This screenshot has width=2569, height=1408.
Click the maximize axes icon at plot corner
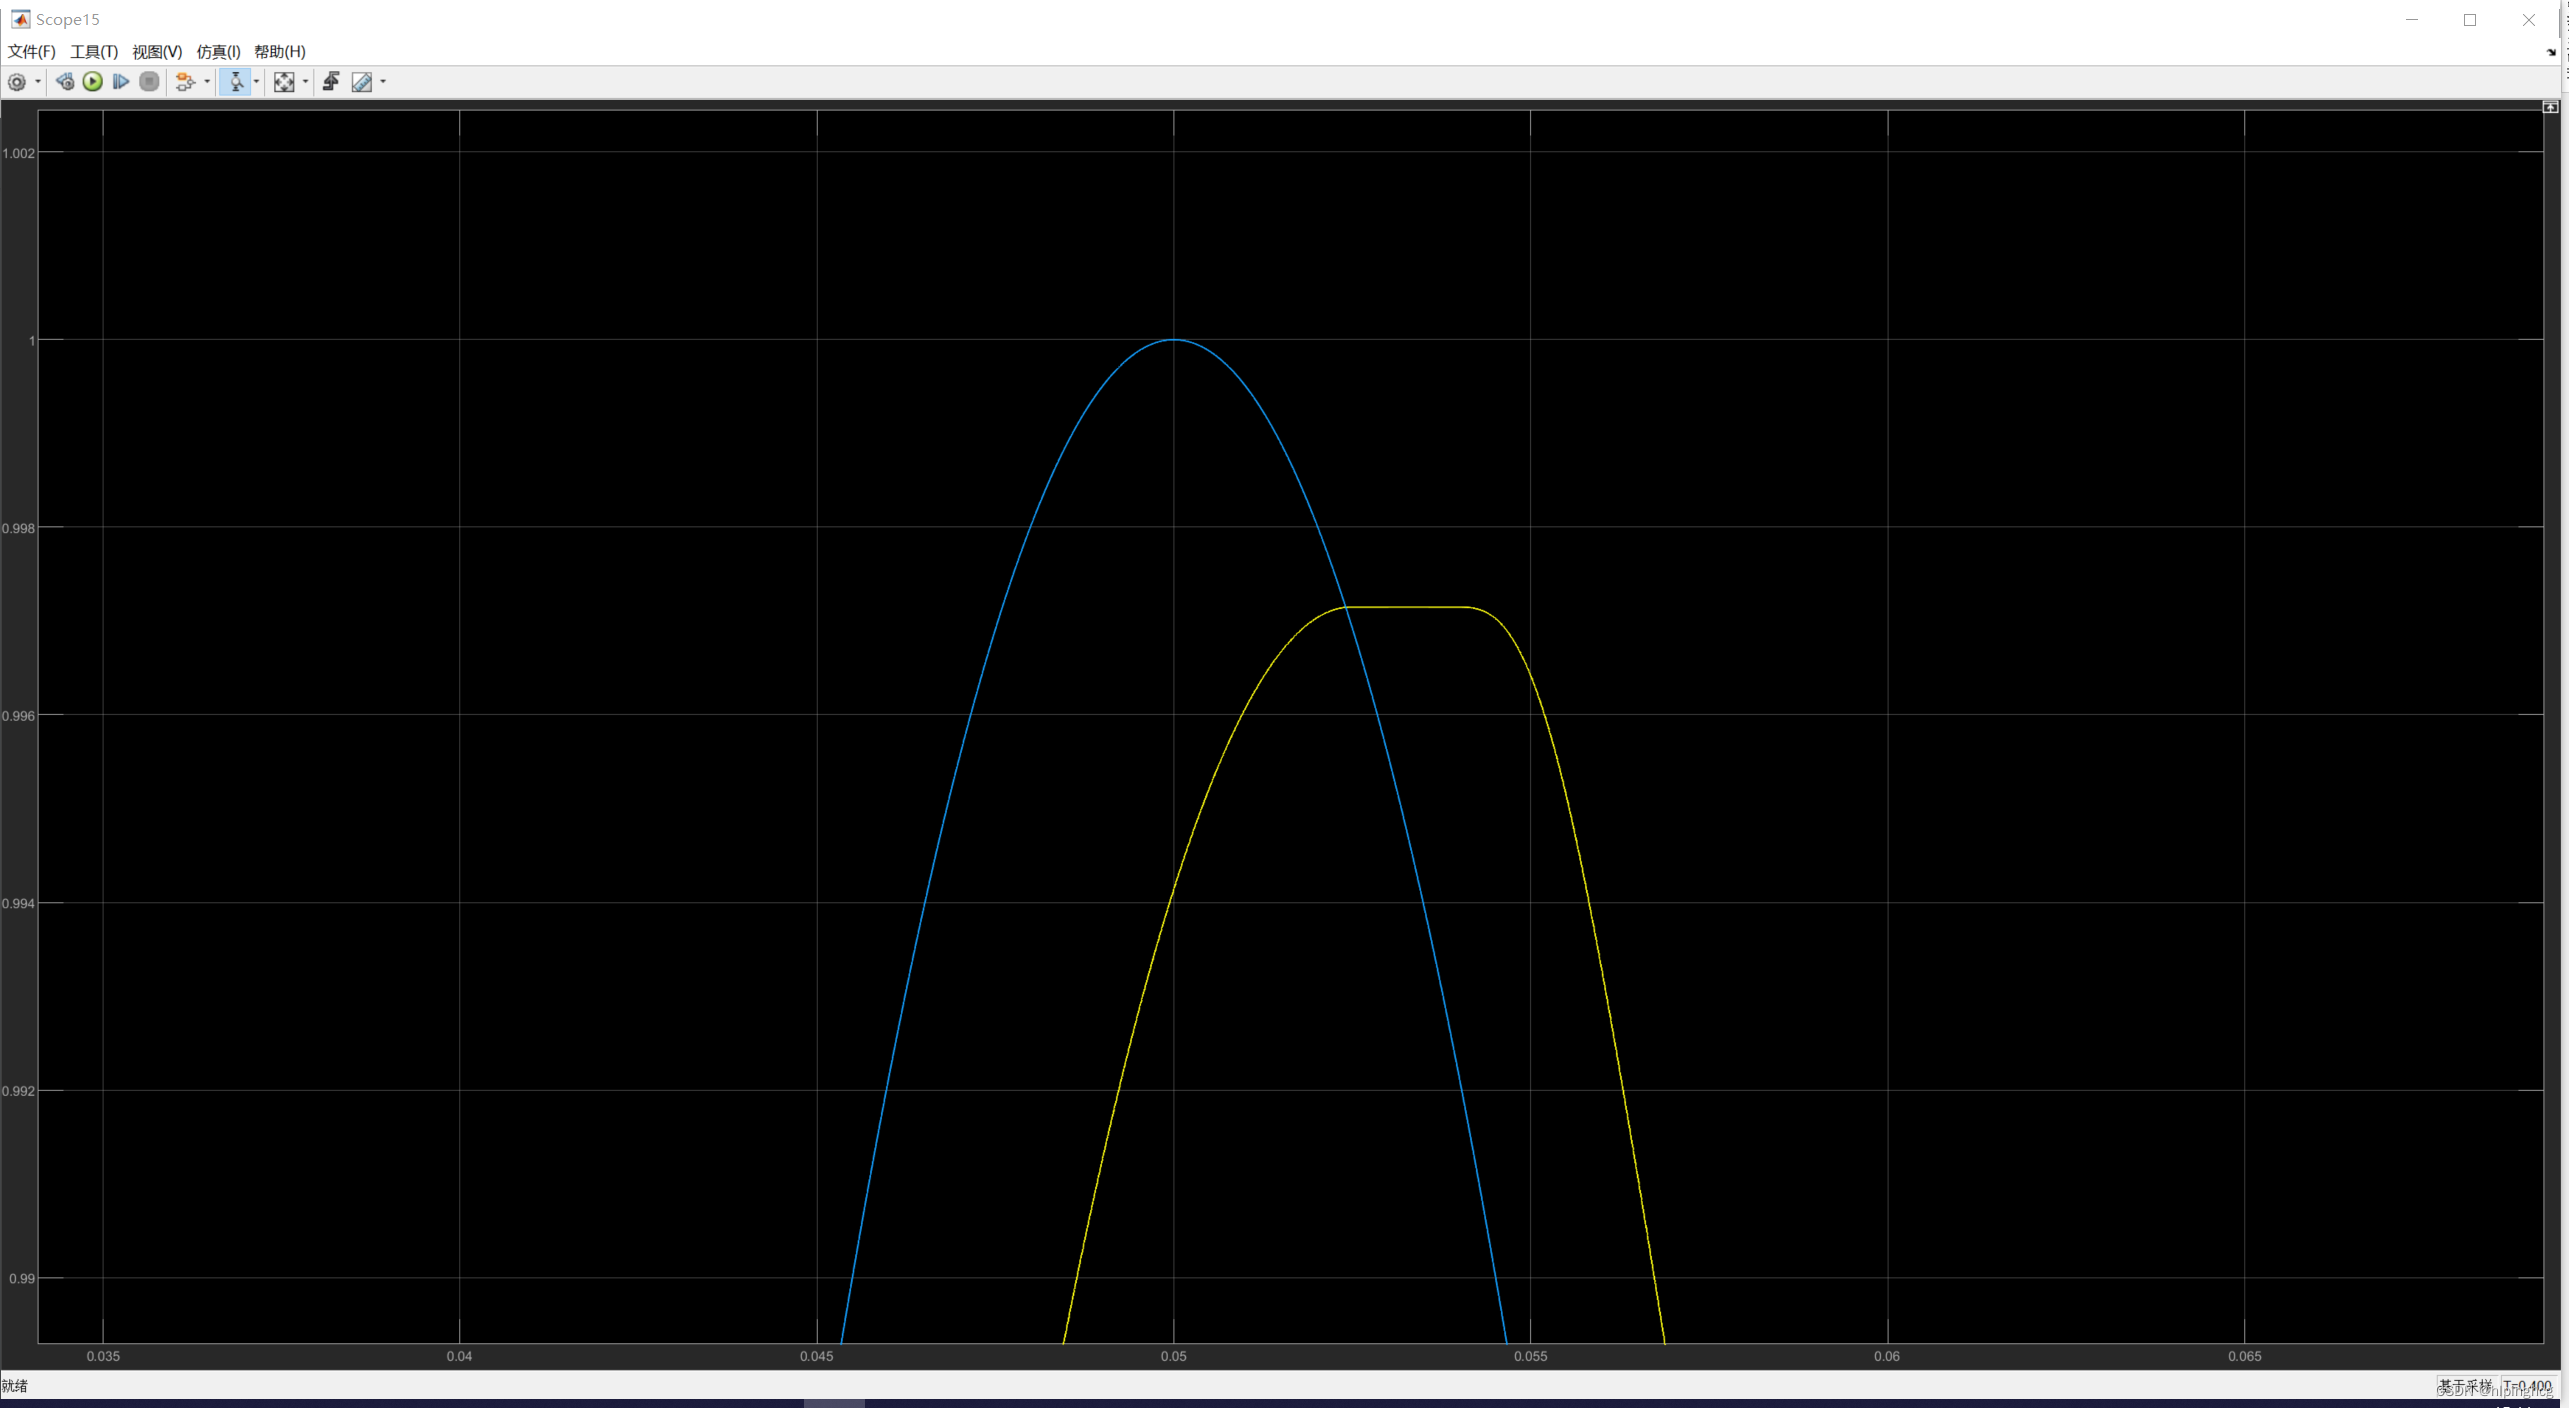click(2551, 107)
